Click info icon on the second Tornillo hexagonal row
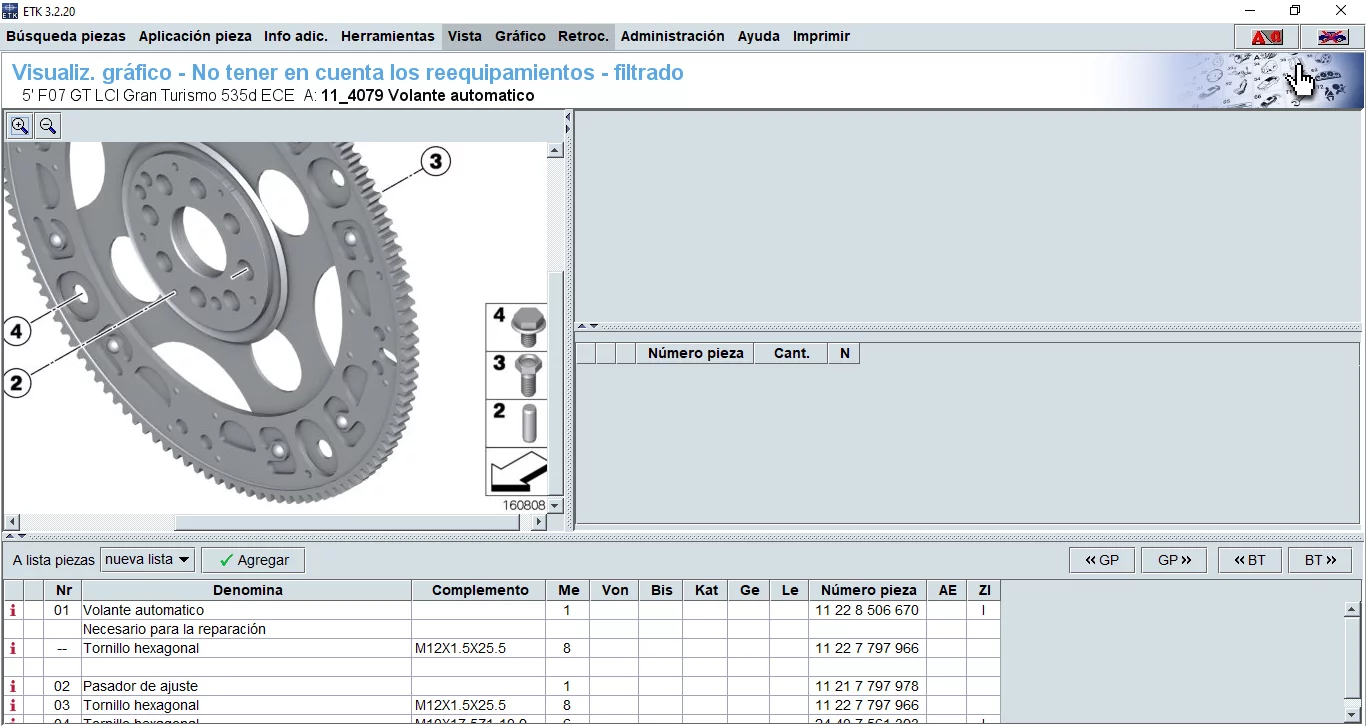This screenshot has width=1366, height=726. [11, 705]
